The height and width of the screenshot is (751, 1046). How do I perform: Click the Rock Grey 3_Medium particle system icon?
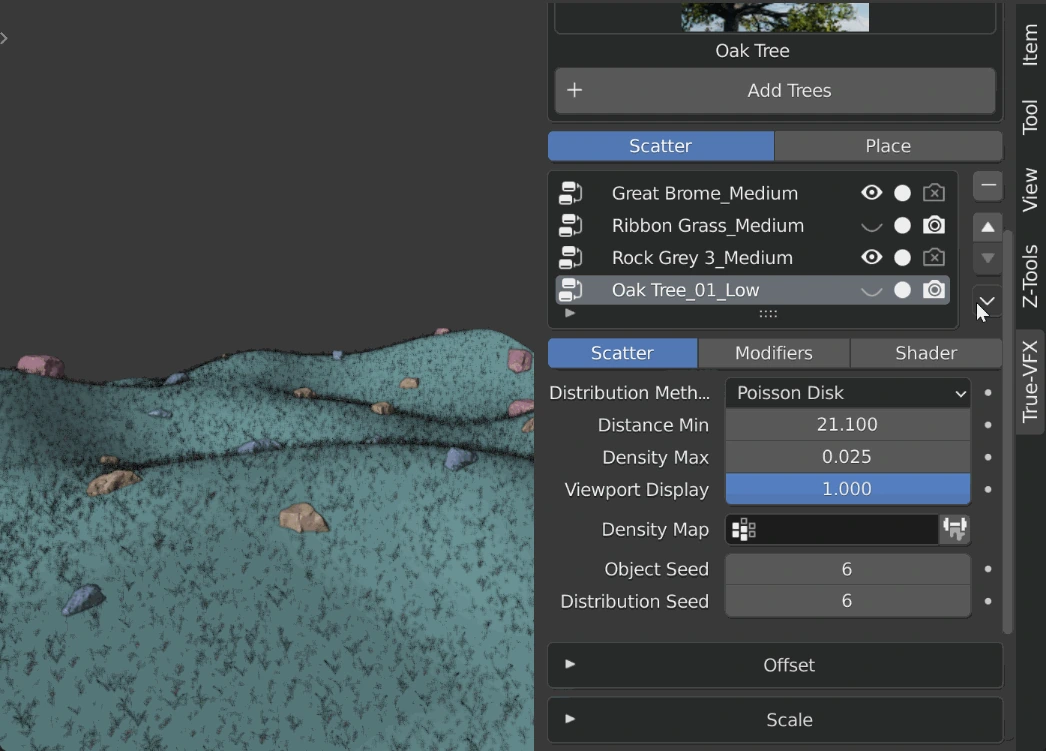point(571,258)
